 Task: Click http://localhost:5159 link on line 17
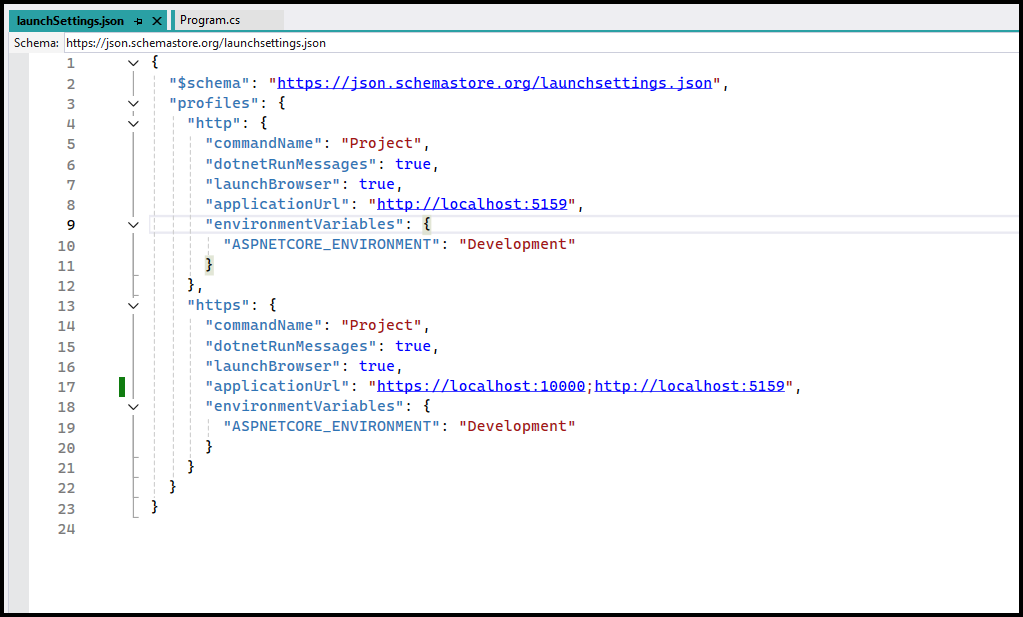[689, 386]
